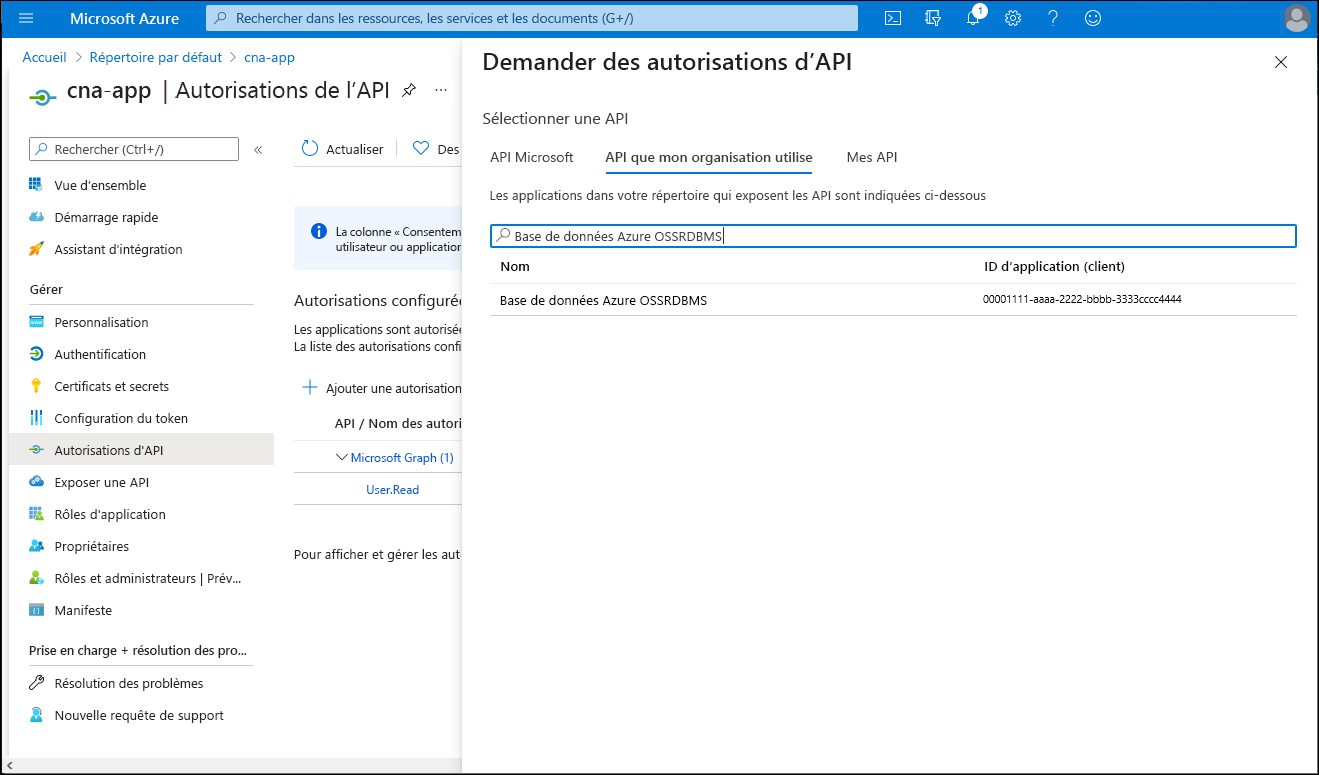Click the plus icon for Ajouter une autorisation
The height and width of the screenshot is (775, 1319).
pos(310,388)
